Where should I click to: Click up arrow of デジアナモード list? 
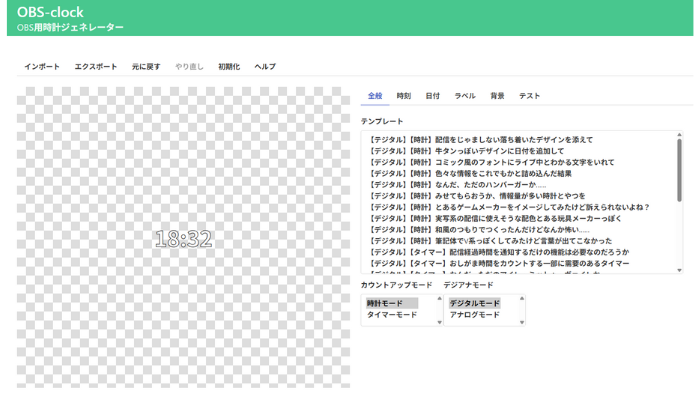coord(522,298)
